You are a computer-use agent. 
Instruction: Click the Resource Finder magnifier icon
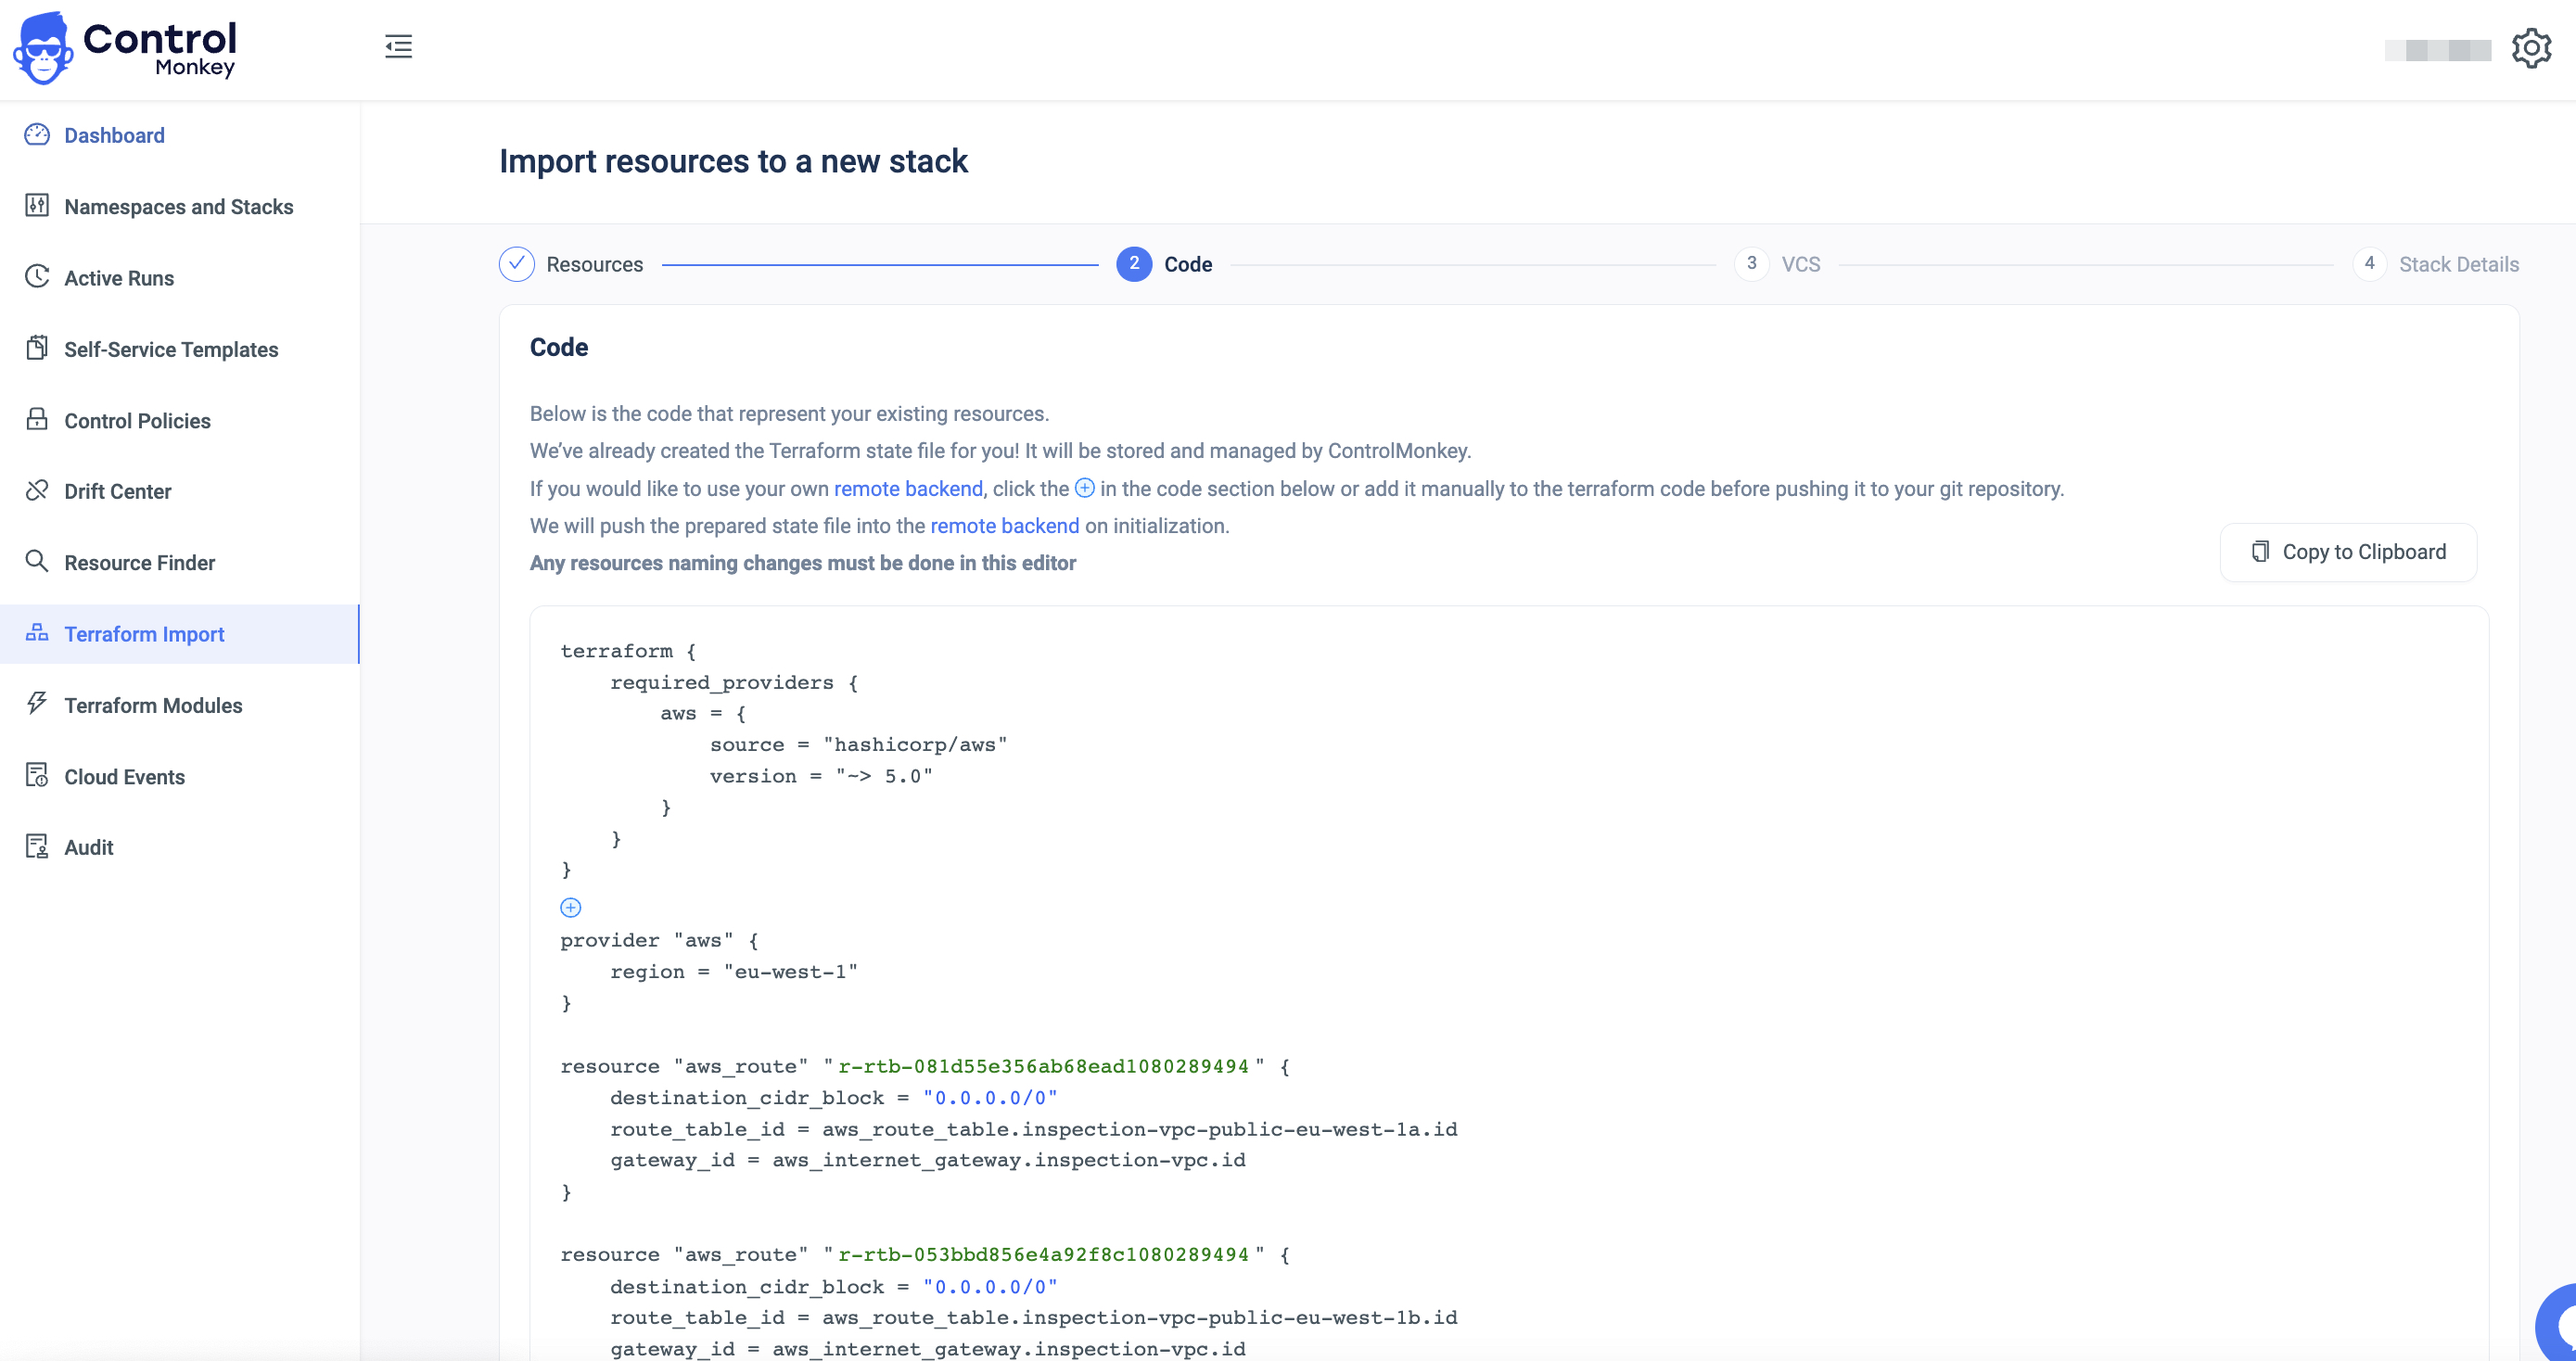point(37,561)
